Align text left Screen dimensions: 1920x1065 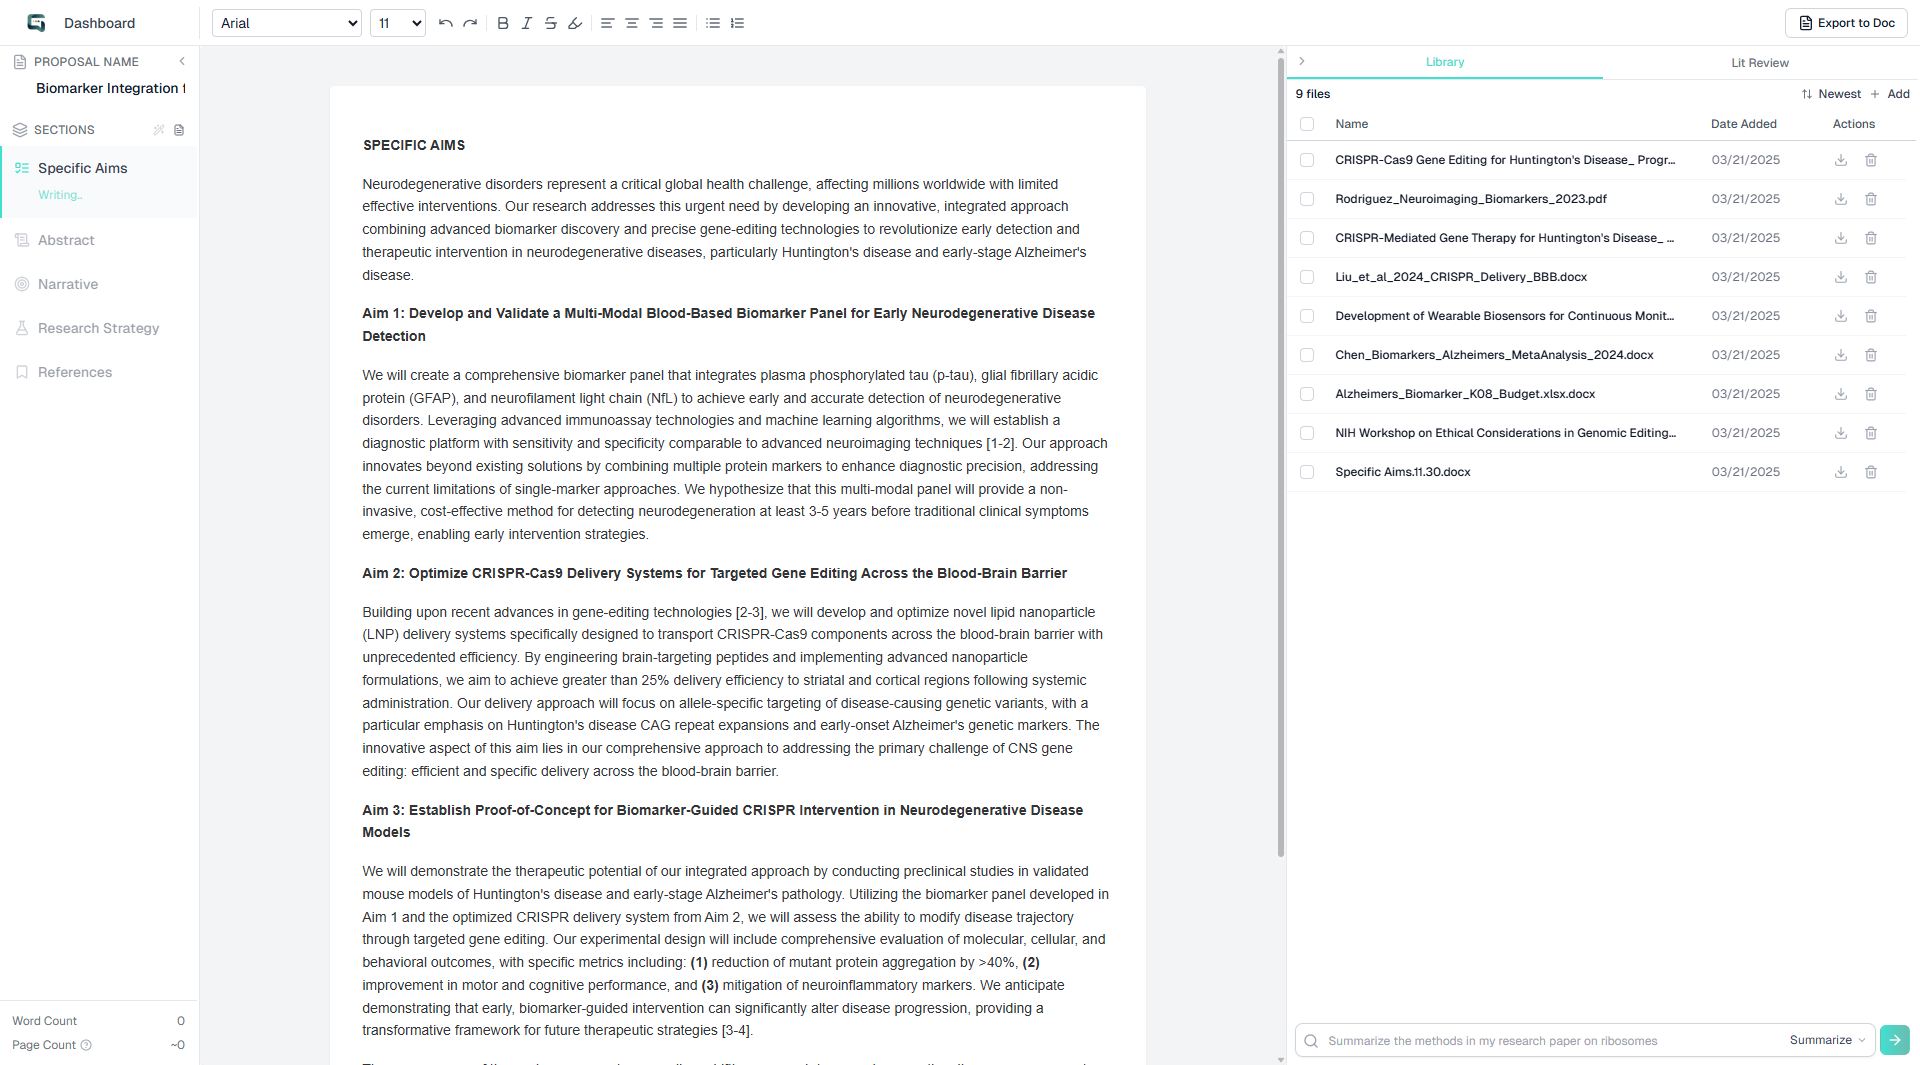click(608, 23)
